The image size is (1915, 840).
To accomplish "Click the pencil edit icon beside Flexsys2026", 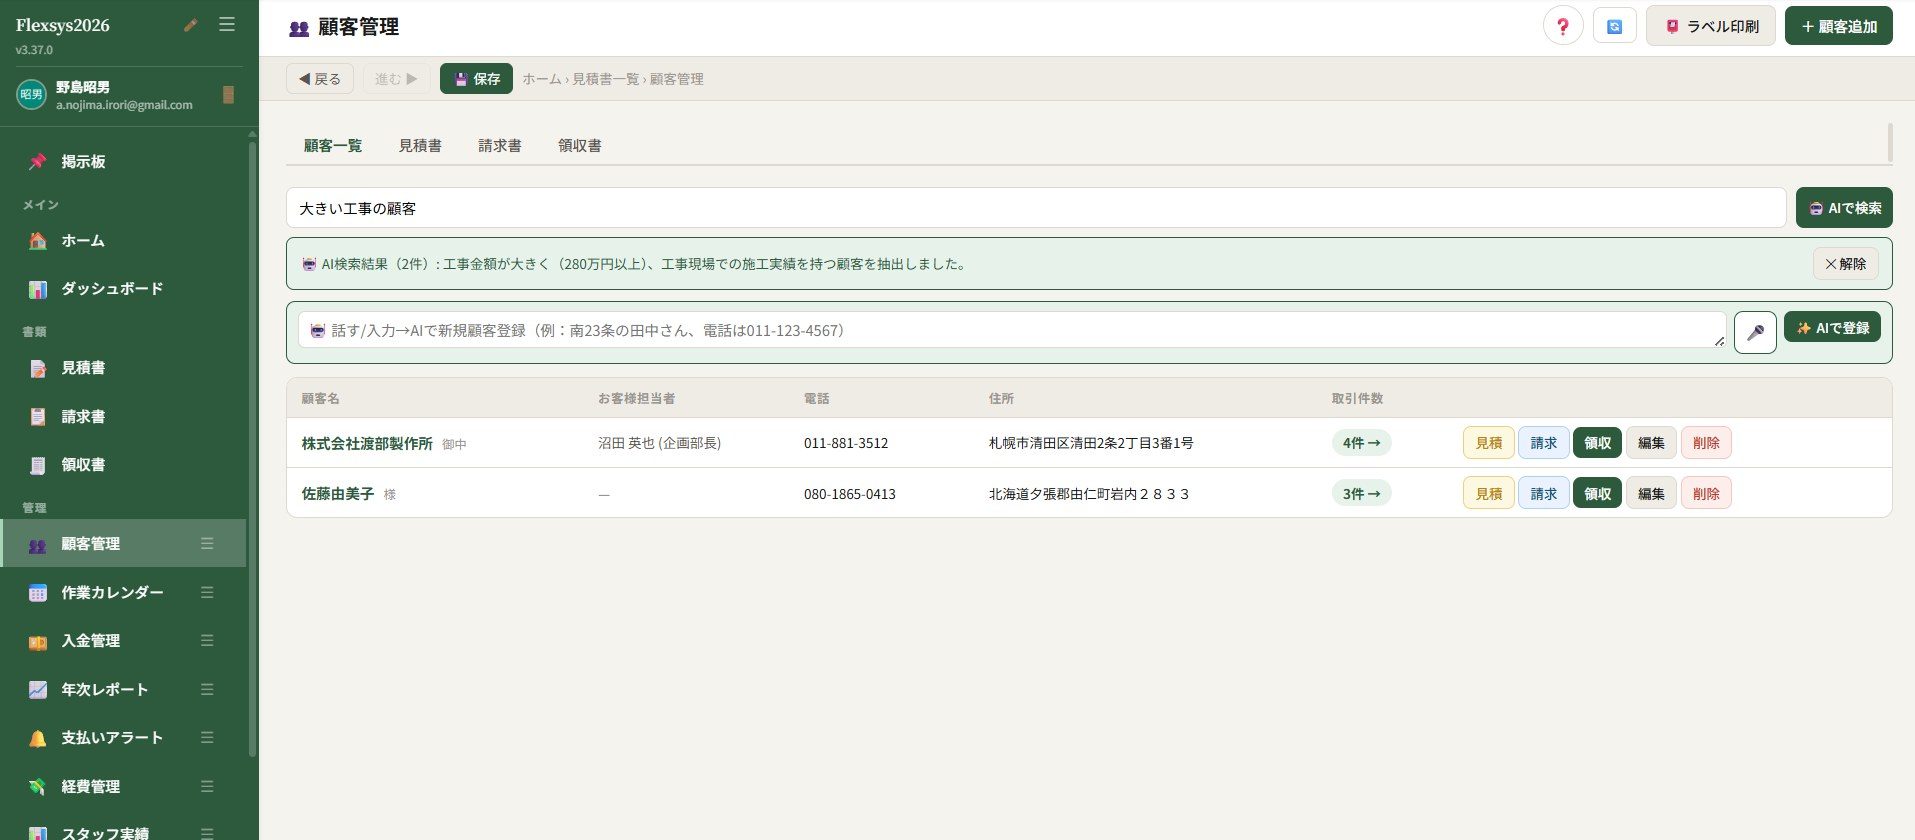I will click(191, 25).
